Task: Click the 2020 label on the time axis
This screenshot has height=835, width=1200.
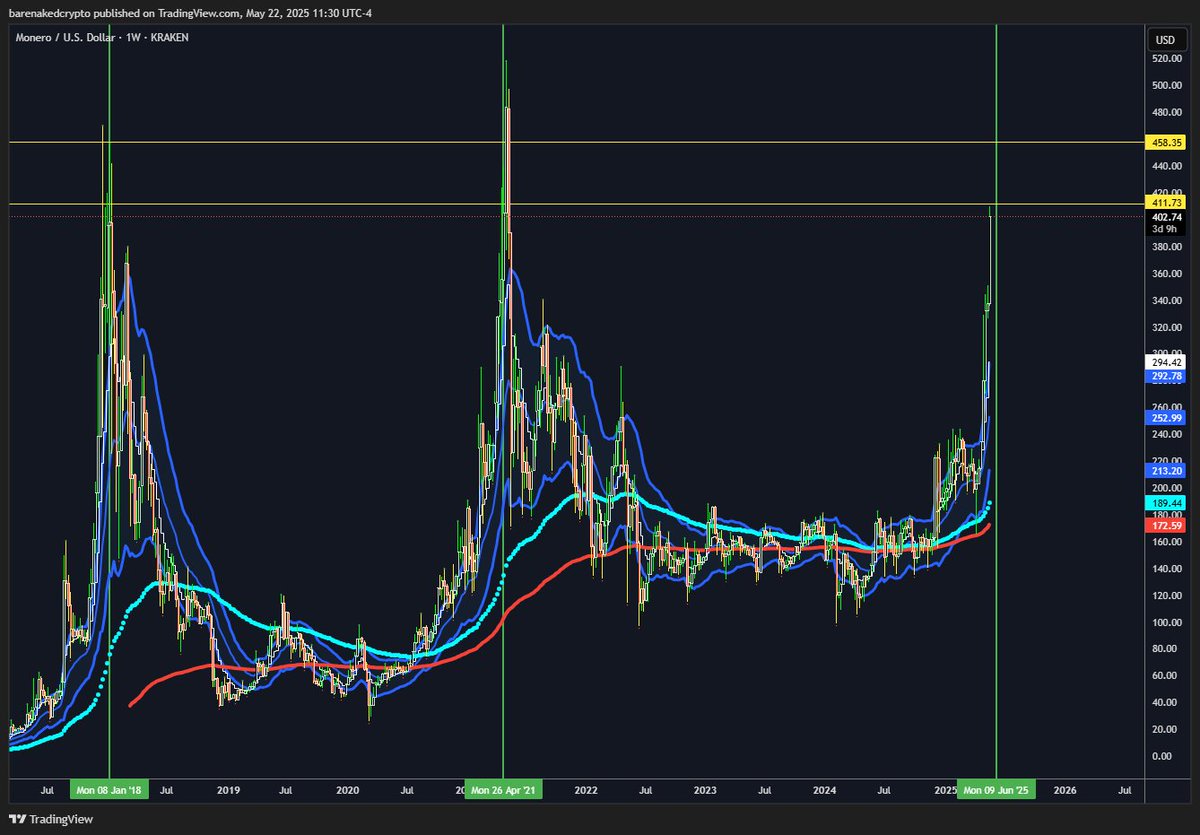Action: click(348, 790)
